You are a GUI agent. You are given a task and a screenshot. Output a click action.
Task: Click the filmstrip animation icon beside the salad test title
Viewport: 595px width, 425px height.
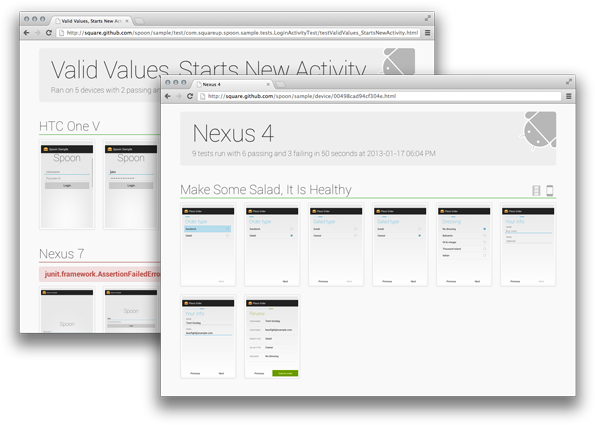coord(536,190)
